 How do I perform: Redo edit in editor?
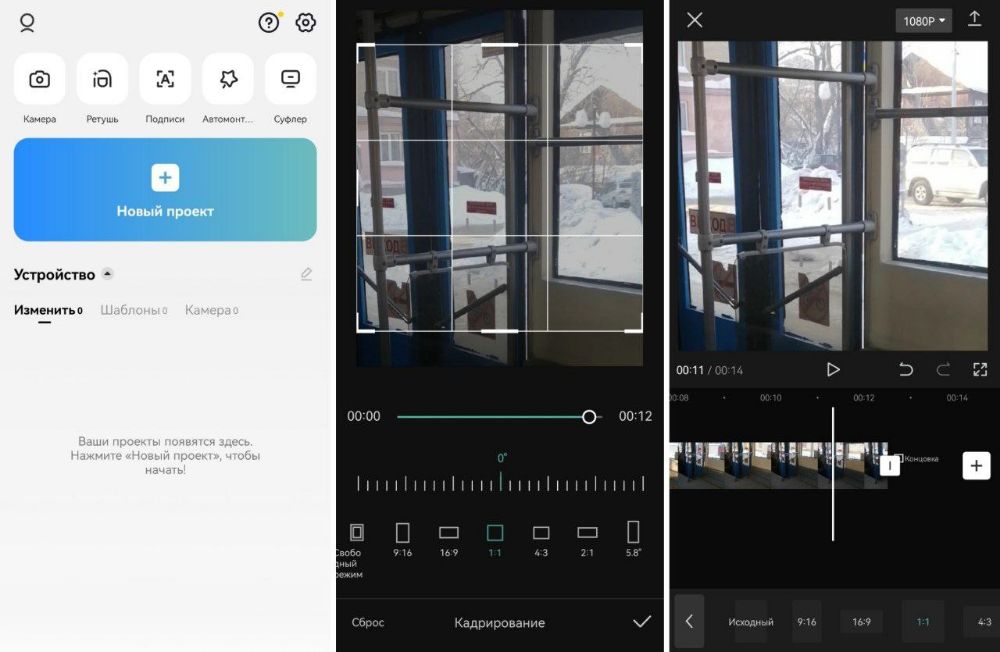[943, 369]
